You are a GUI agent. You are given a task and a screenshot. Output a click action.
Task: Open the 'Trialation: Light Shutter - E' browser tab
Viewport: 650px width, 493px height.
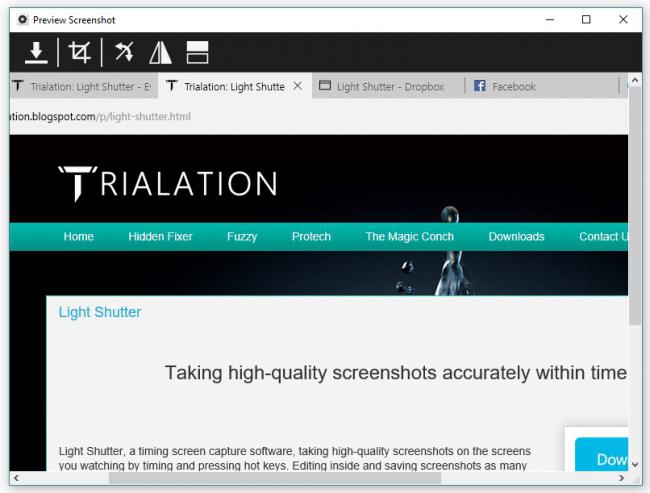tap(83, 86)
